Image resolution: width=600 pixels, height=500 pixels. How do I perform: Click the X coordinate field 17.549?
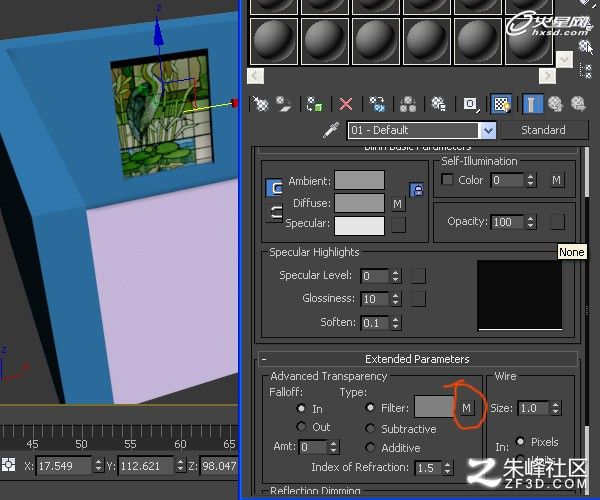64,466
